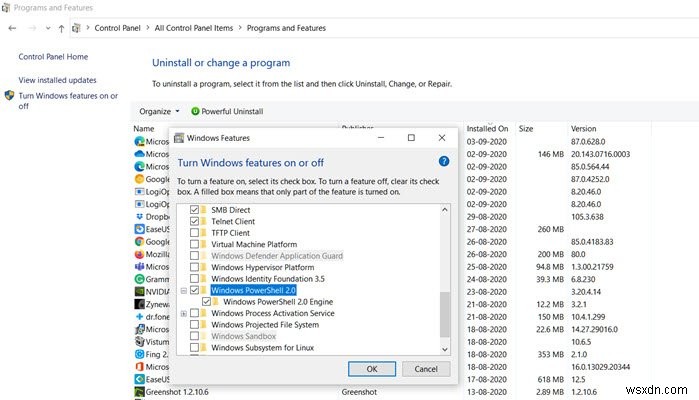Click the Windows Features help question-mark icon

444,161
